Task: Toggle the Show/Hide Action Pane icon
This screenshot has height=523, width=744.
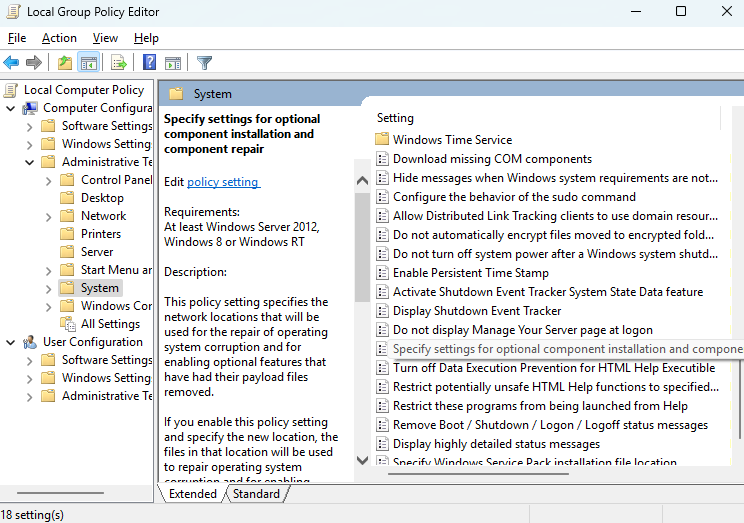Action: pyautogui.click(x=172, y=62)
